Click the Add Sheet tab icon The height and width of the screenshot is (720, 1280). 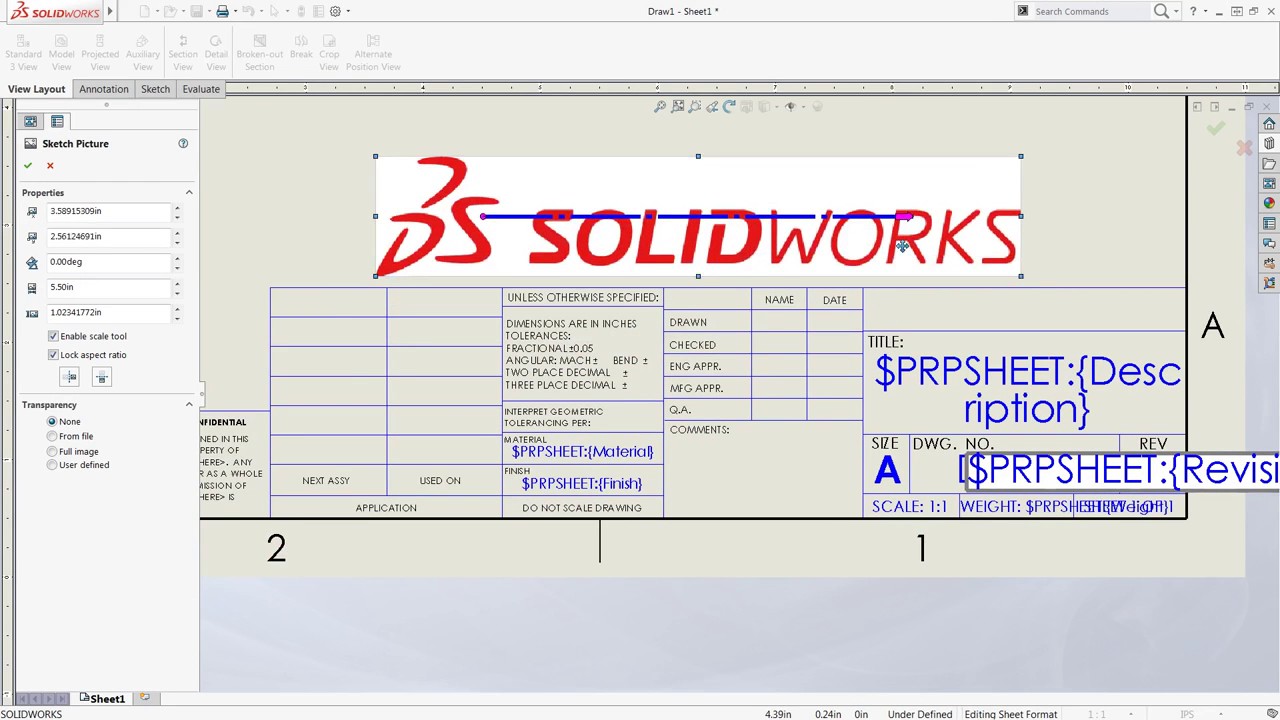coord(145,698)
